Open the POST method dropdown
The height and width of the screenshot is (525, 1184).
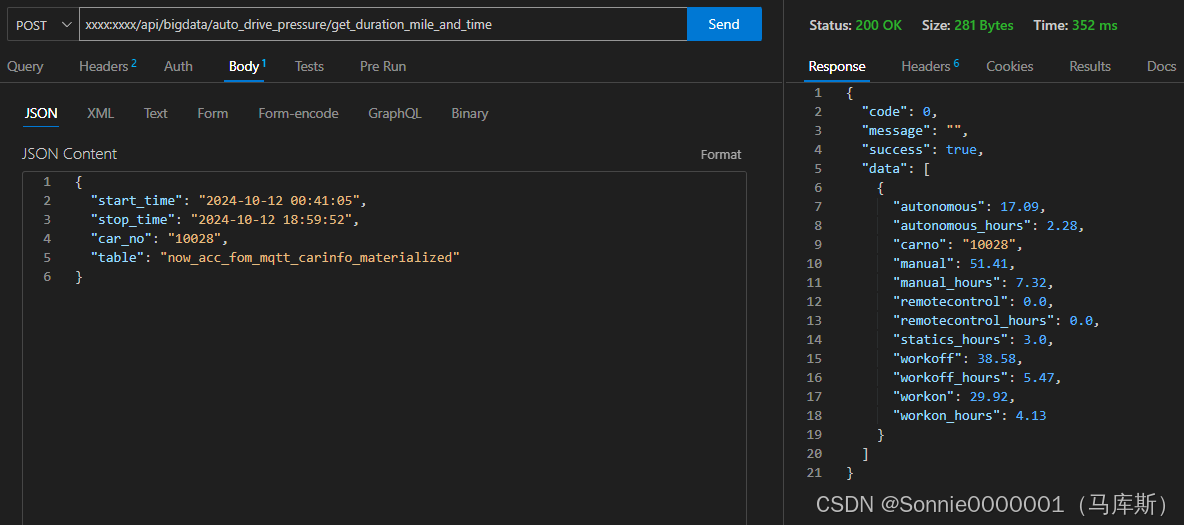click(43, 25)
